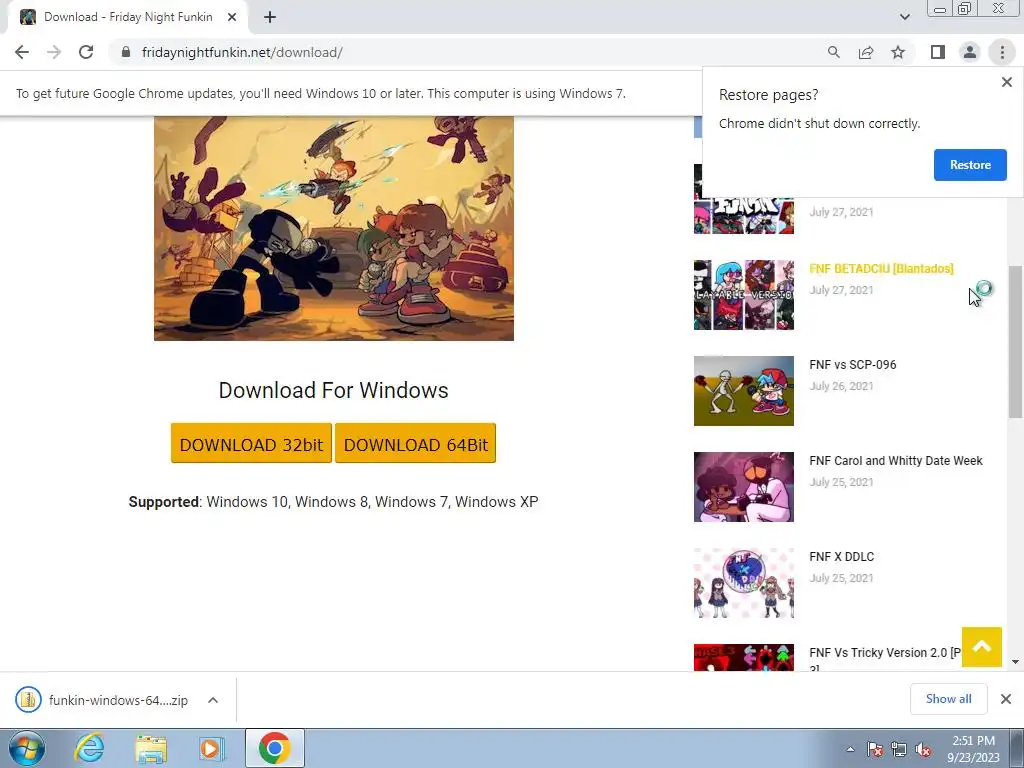Open Windows Media Player from the taskbar
This screenshot has width=1024, height=768.
pyautogui.click(x=211, y=748)
